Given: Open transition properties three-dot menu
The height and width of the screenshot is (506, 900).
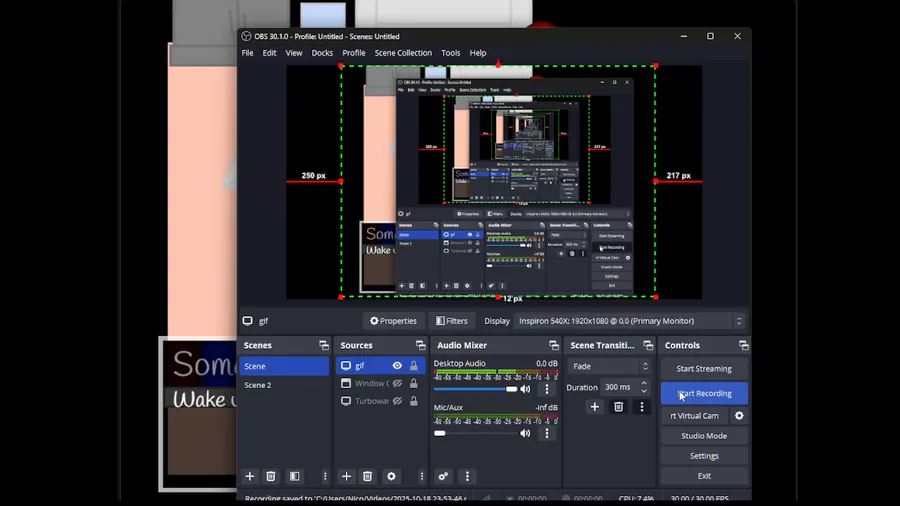Looking at the screenshot, I should (x=642, y=407).
